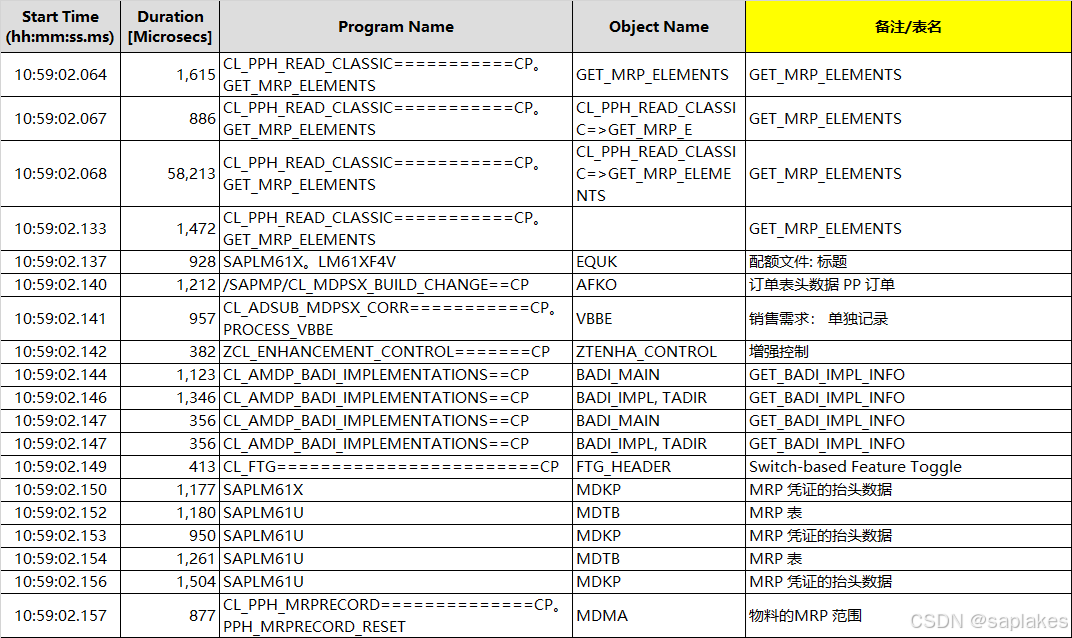Select duration value 1,504
The image size is (1072, 638).
click(196, 582)
